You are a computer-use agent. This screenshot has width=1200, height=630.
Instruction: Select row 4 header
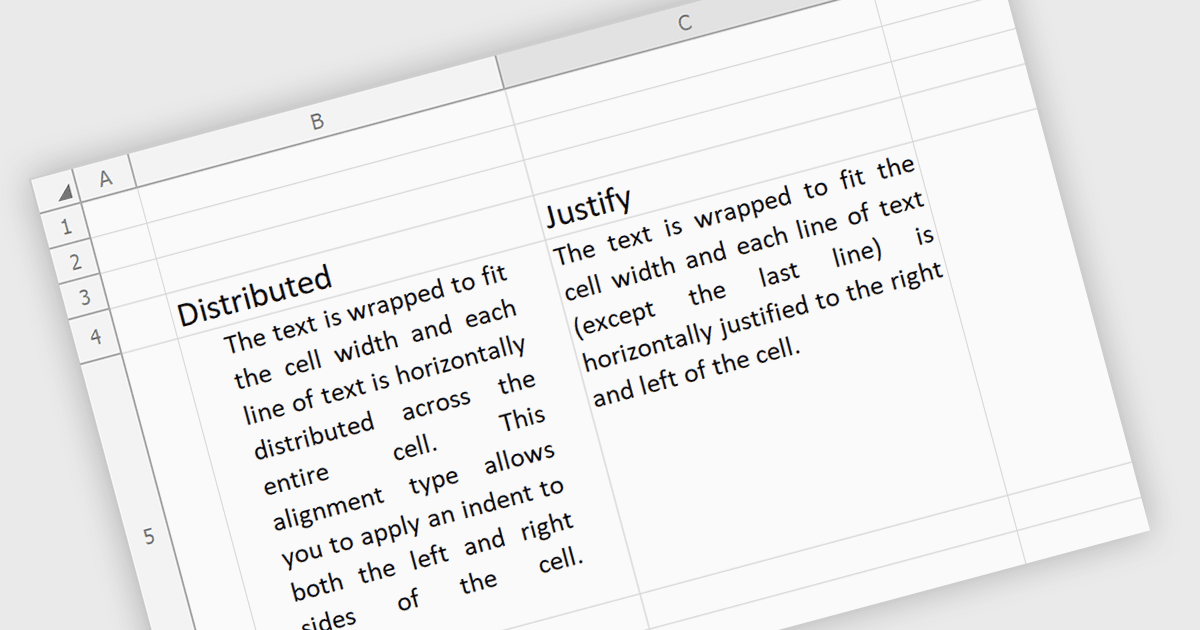pos(95,336)
